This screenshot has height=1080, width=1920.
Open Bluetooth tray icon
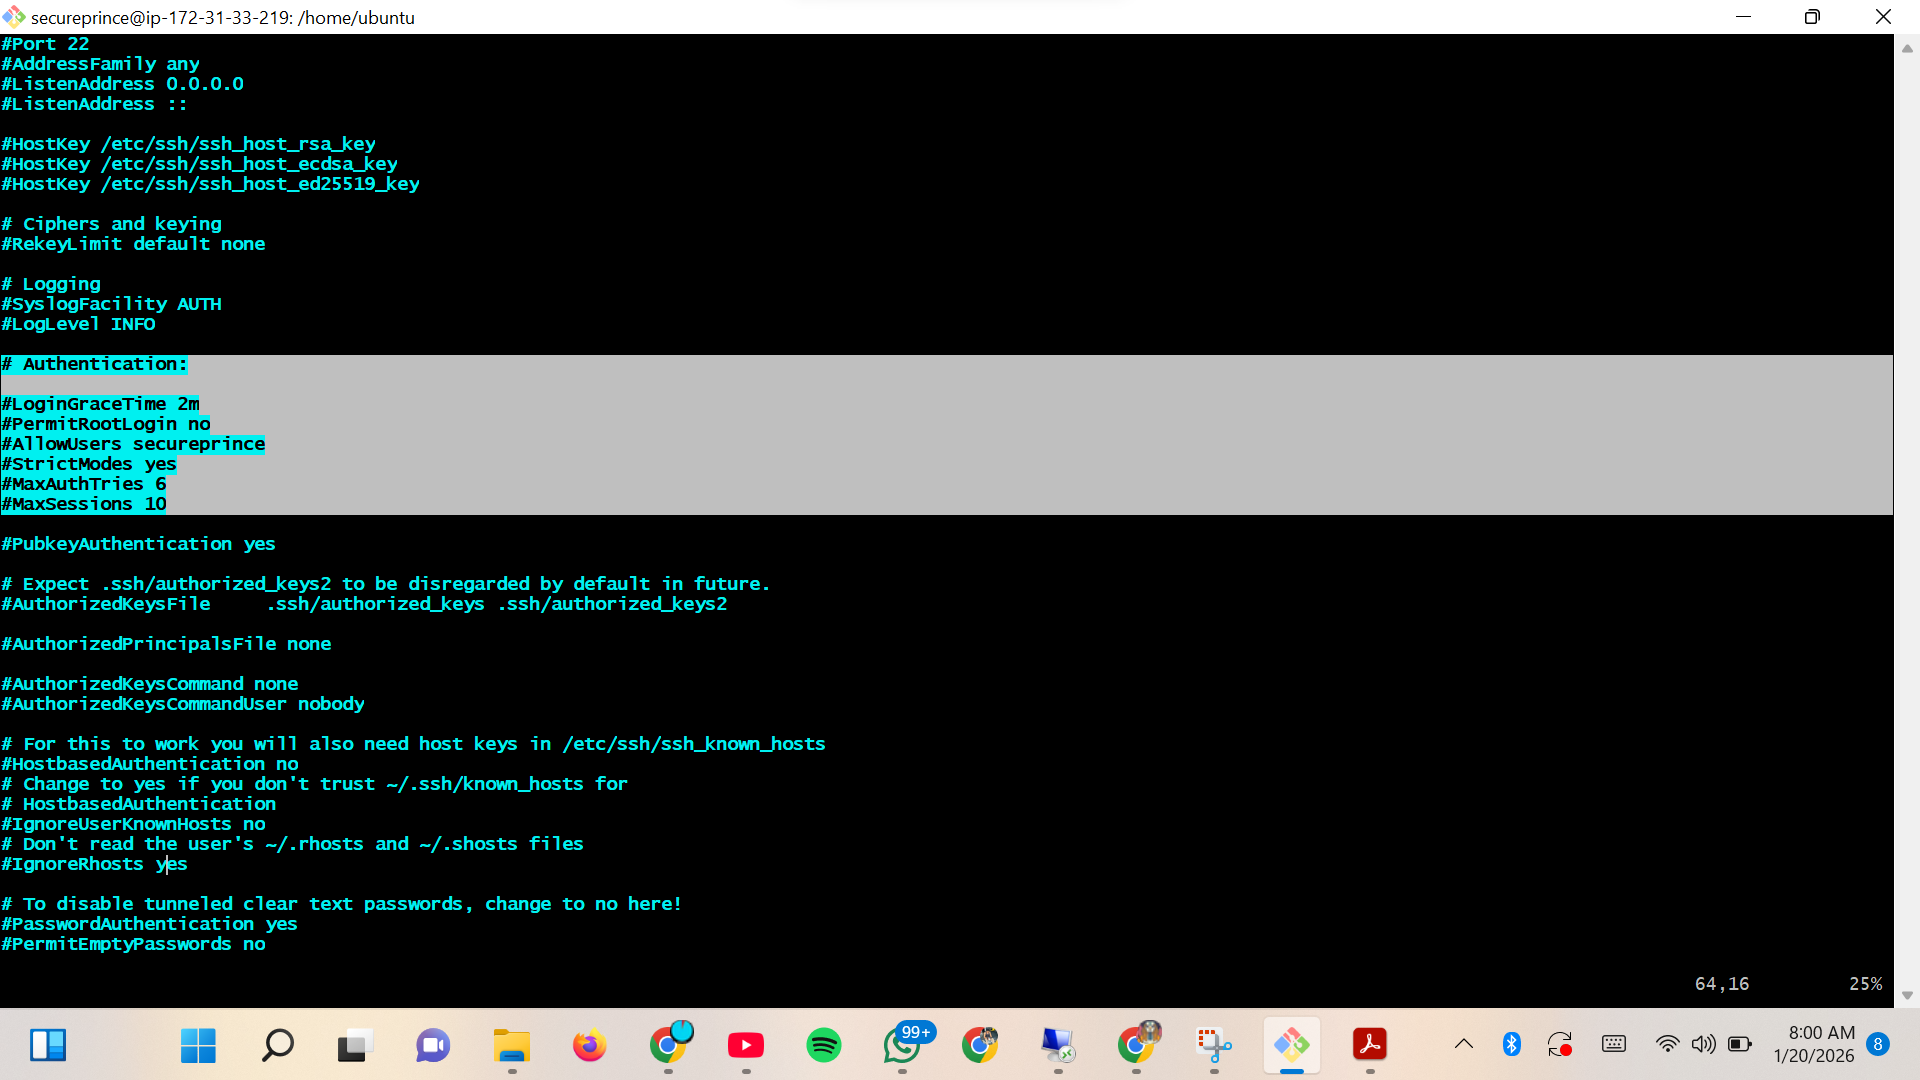1512,1044
